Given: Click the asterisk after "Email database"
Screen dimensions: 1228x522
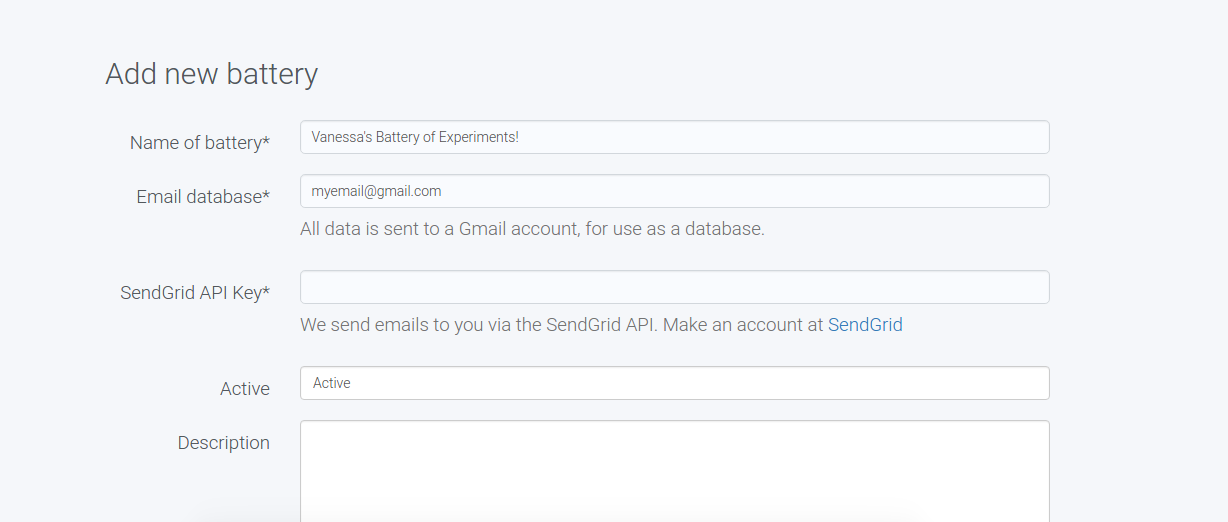Looking at the screenshot, I should 266,196.
